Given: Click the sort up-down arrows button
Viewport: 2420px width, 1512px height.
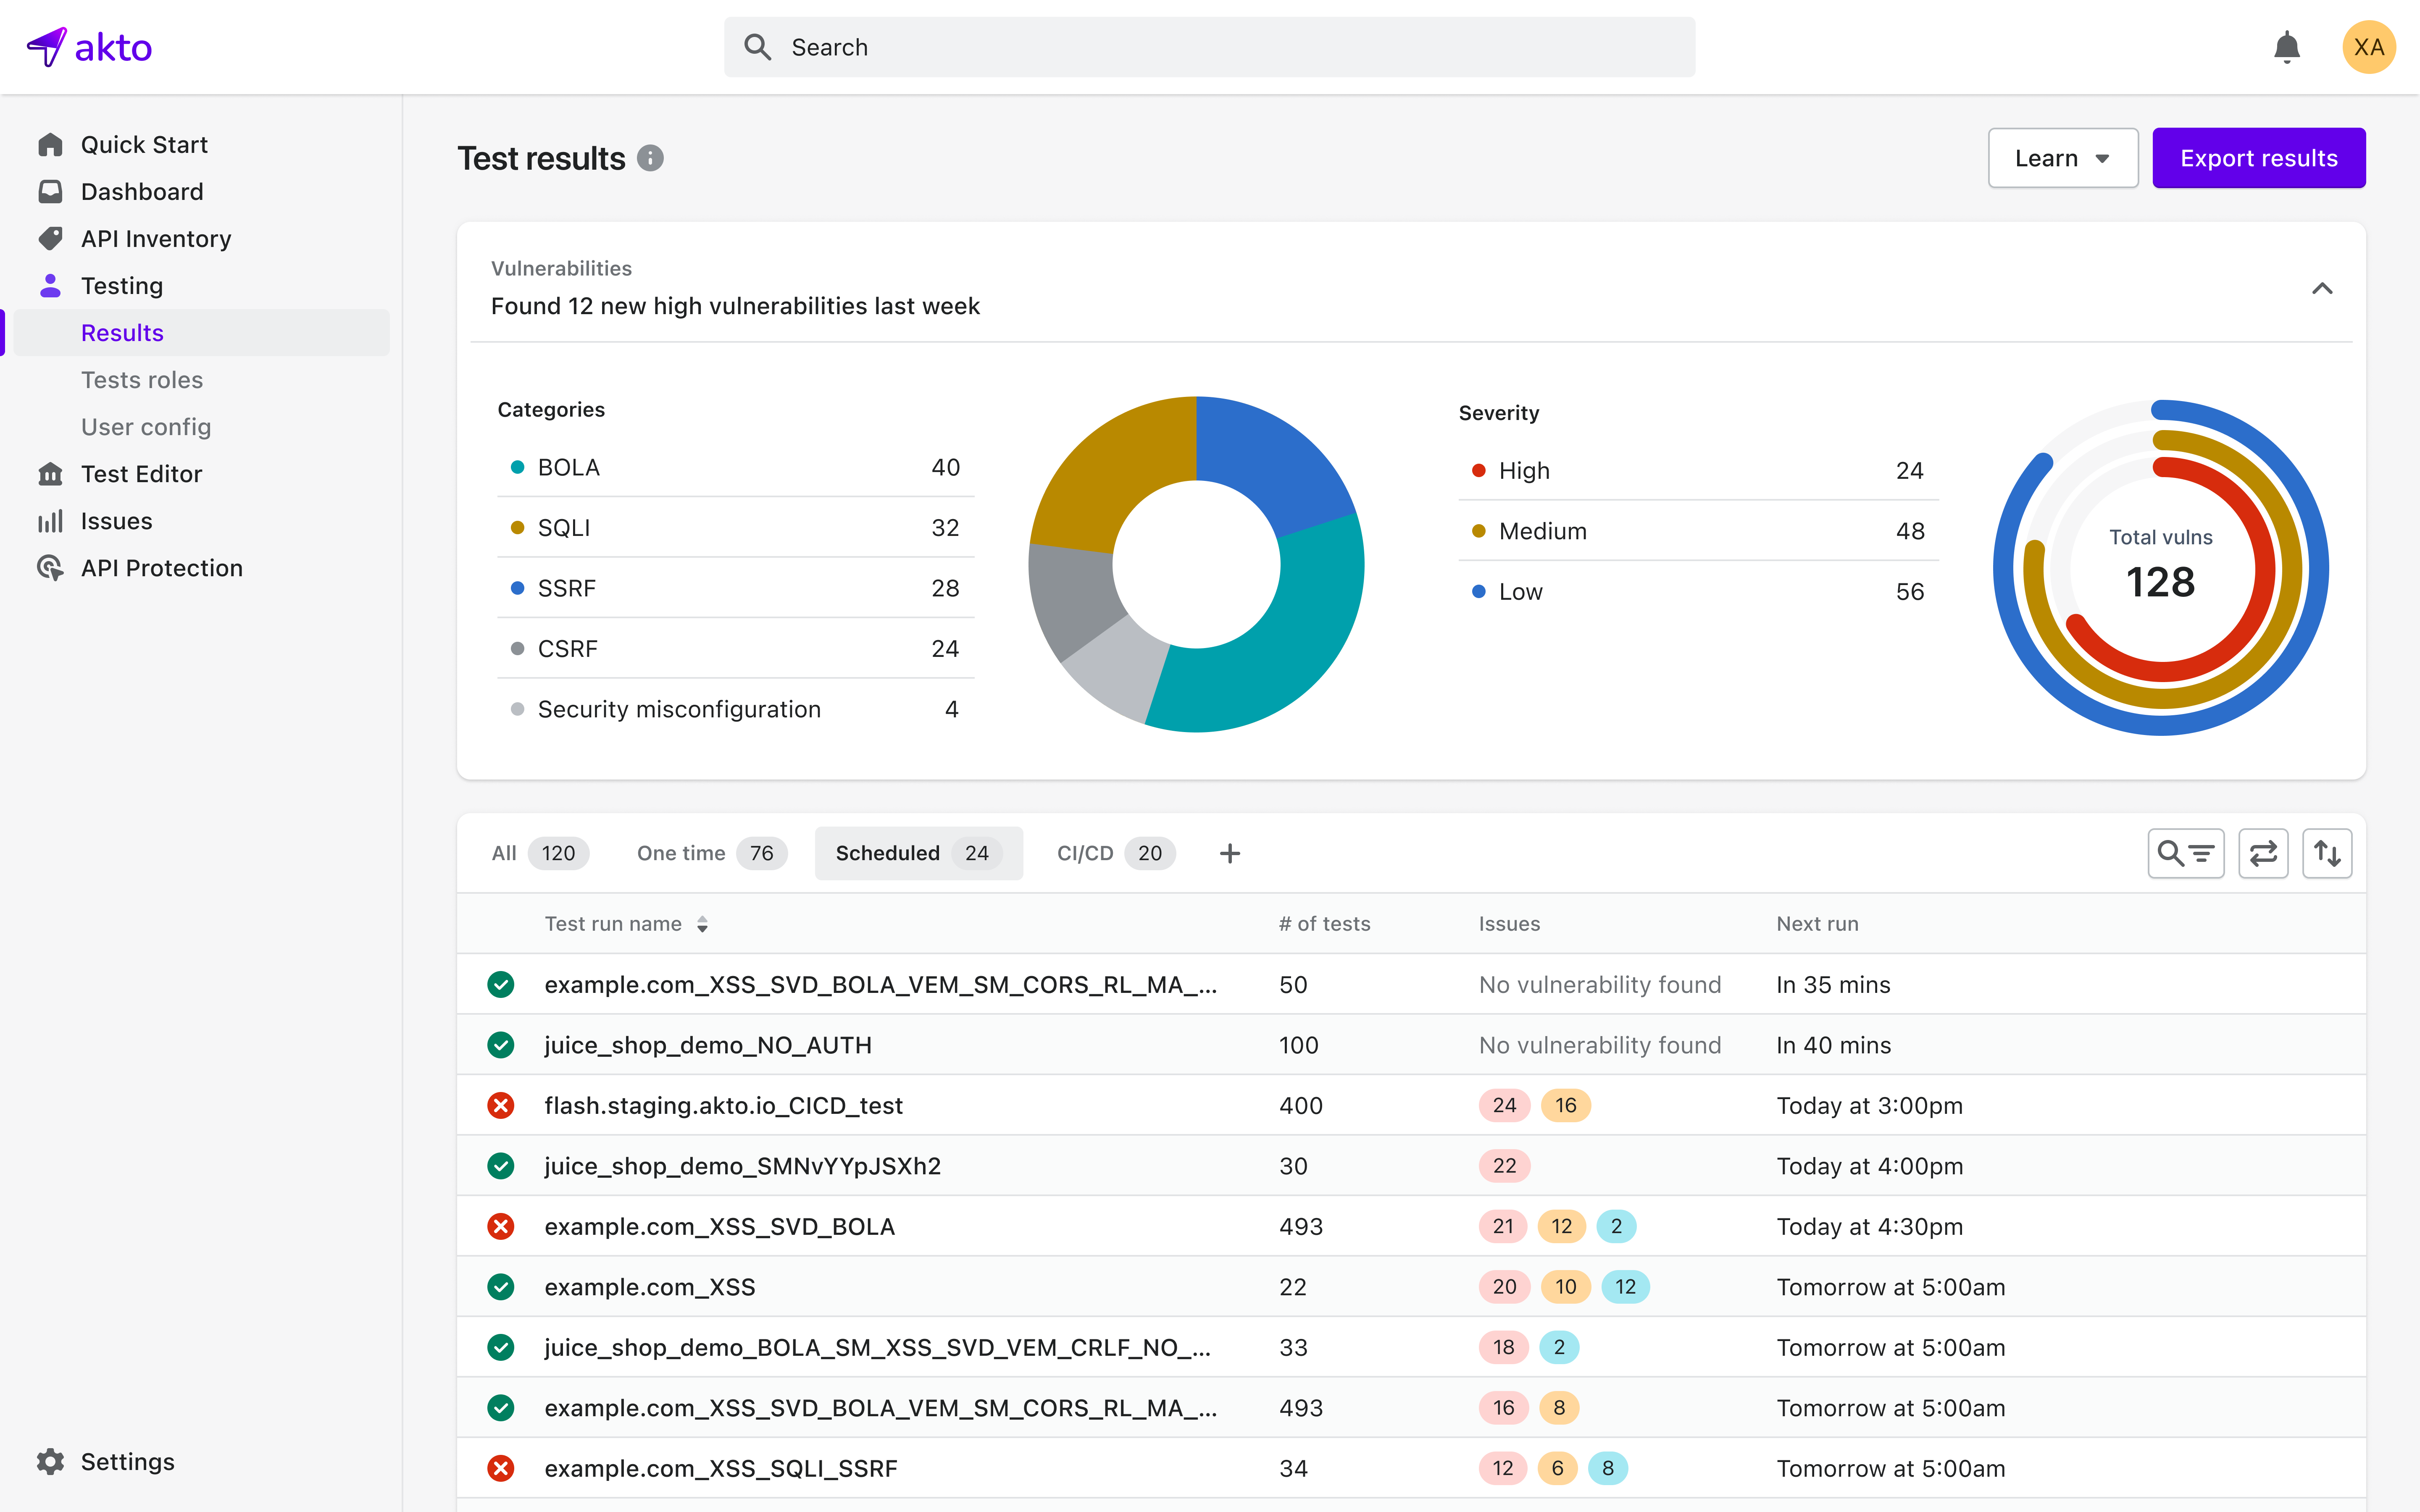Looking at the screenshot, I should 2327,853.
